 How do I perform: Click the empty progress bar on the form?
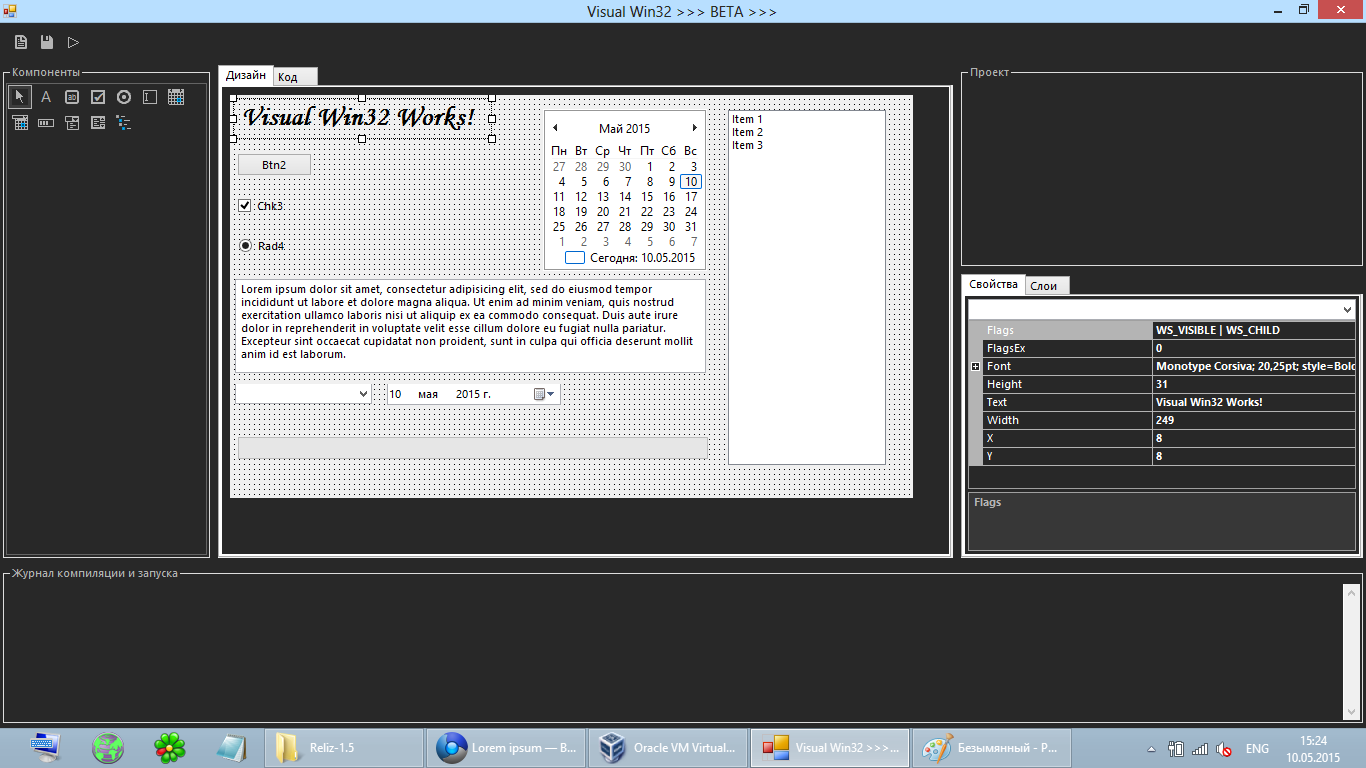(x=473, y=447)
